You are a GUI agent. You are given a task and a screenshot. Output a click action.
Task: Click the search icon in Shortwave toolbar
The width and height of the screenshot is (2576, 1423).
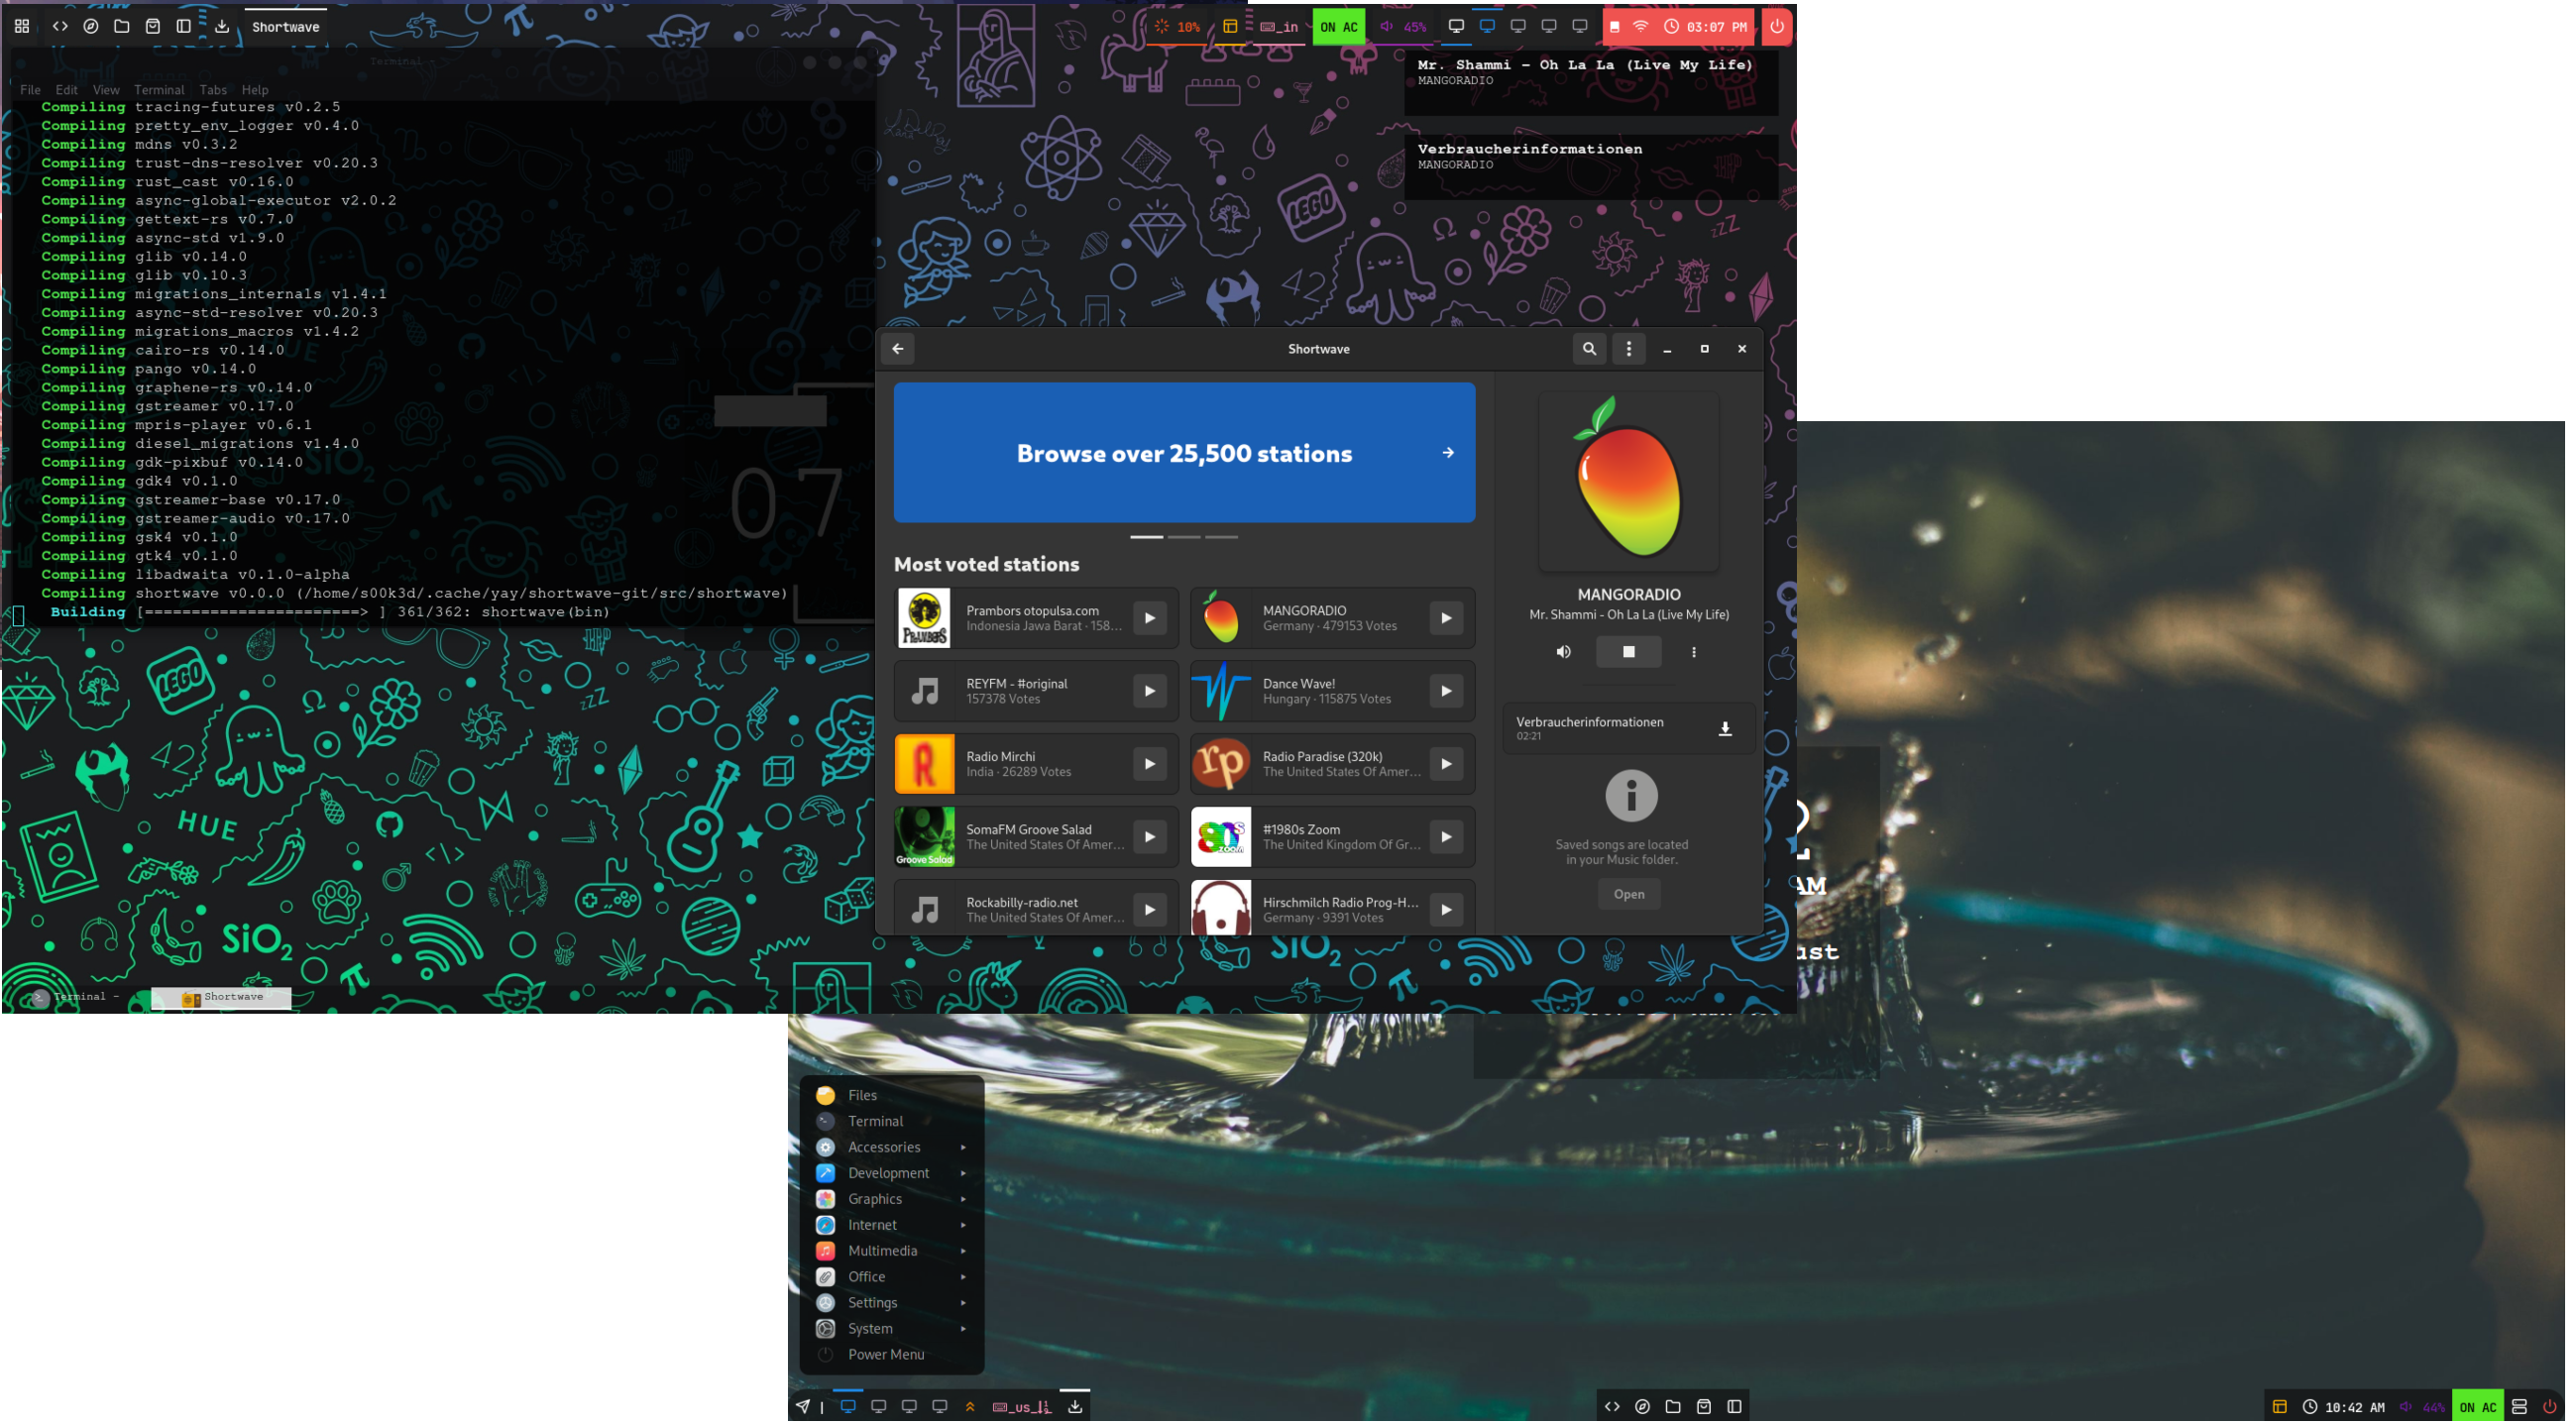(1590, 349)
